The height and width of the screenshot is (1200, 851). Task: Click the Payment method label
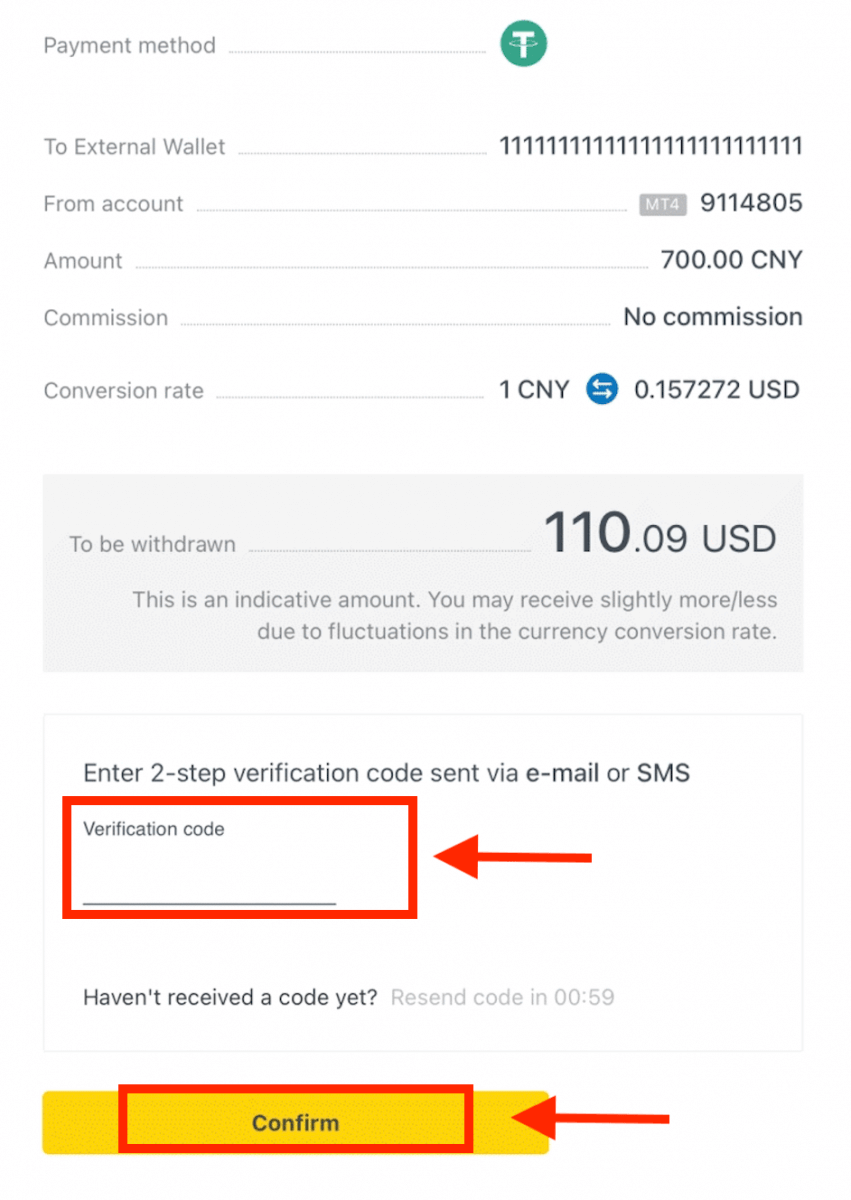click(x=129, y=45)
